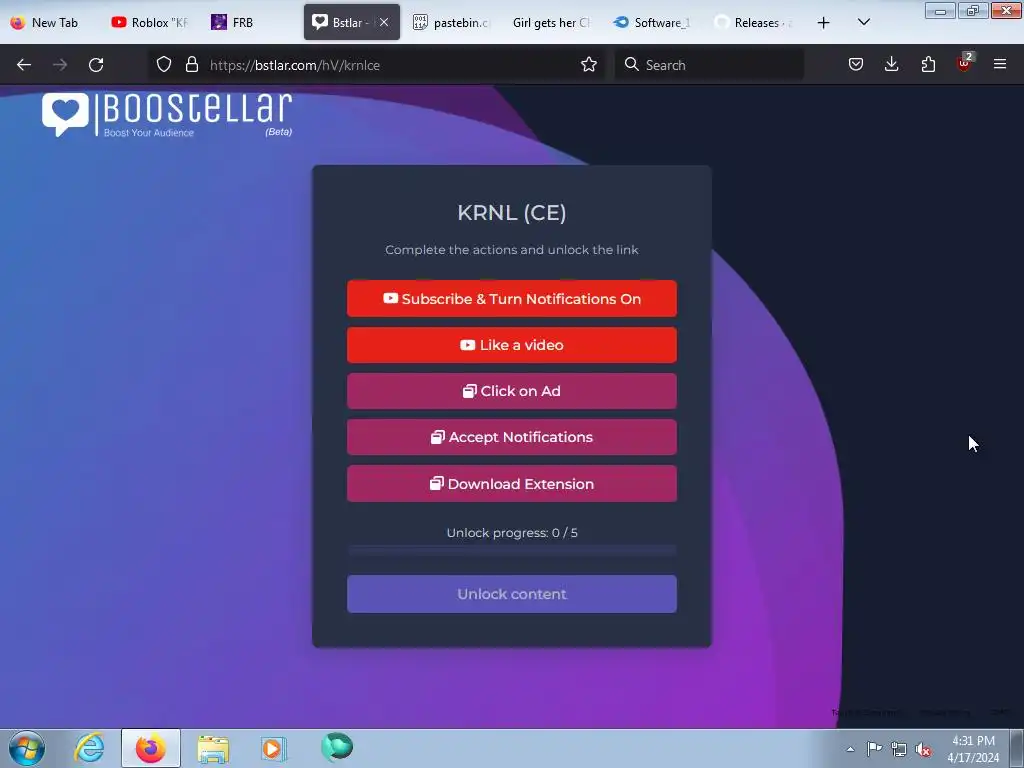The height and width of the screenshot is (768, 1024).
Task: Open the Windows Start menu
Action: [x=27, y=748]
